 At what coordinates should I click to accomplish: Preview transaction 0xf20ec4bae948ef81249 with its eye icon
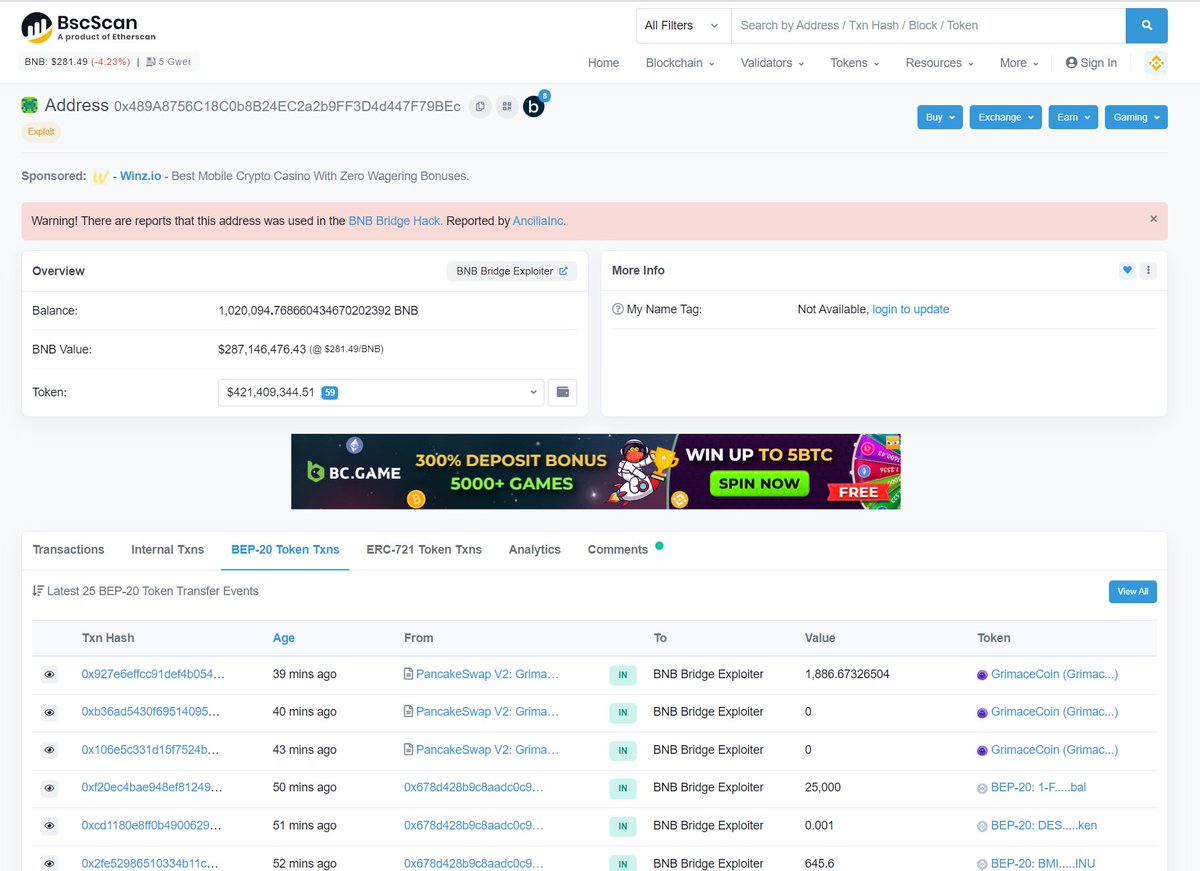click(49, 788)
